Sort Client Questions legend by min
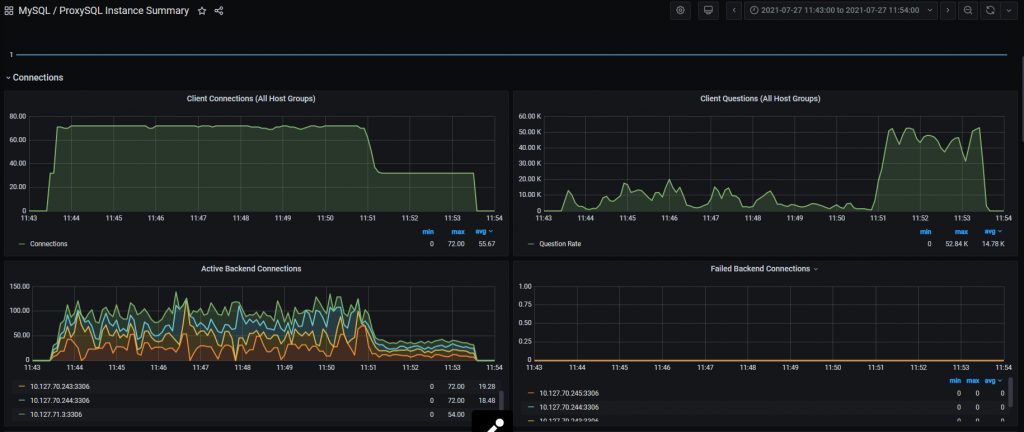The height and width of the screenshot is (432, 1024). point(925,232)
